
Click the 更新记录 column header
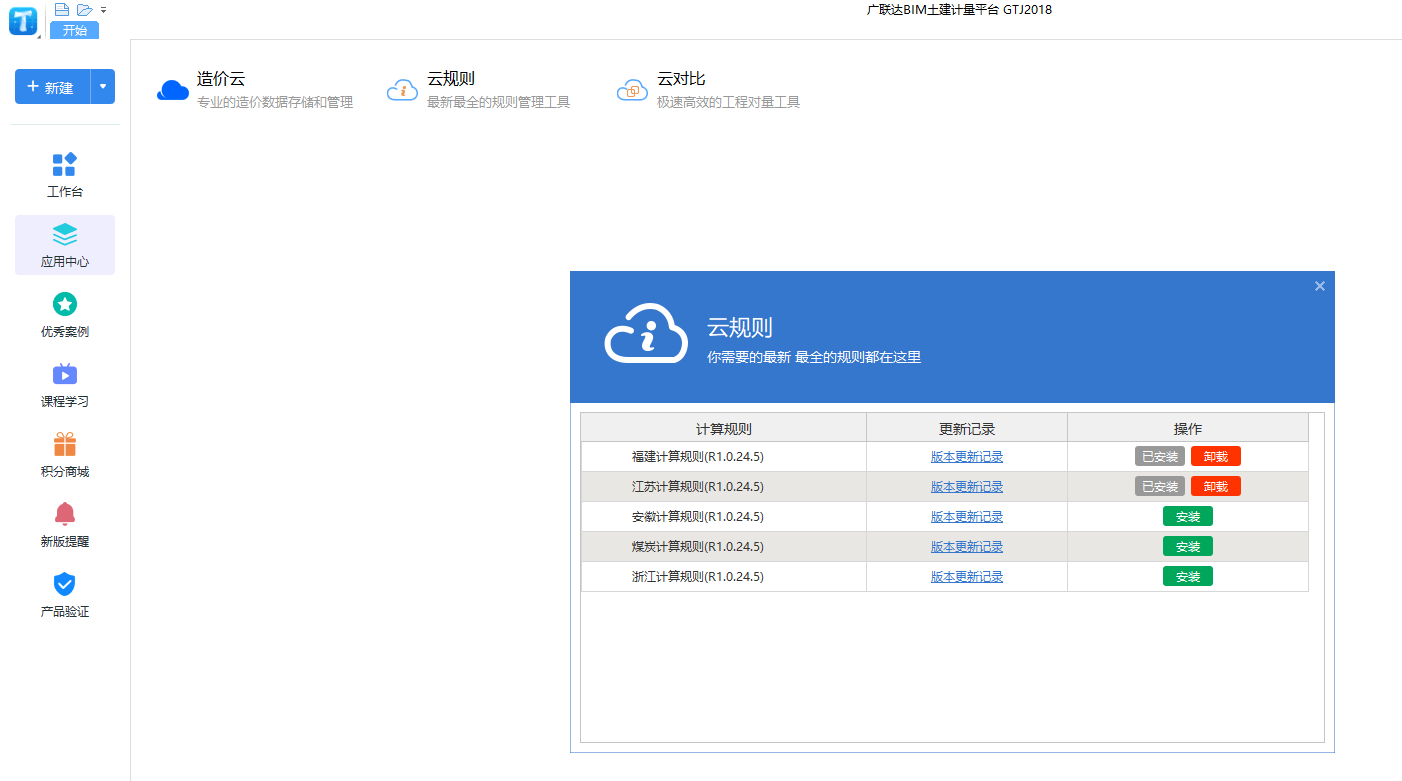967,428
